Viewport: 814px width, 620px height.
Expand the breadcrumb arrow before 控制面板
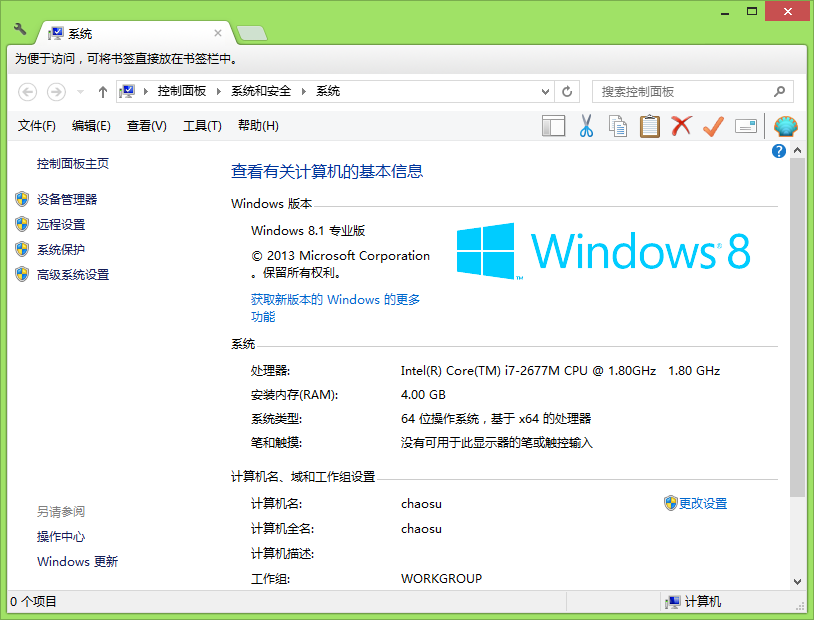click(146, 91)
